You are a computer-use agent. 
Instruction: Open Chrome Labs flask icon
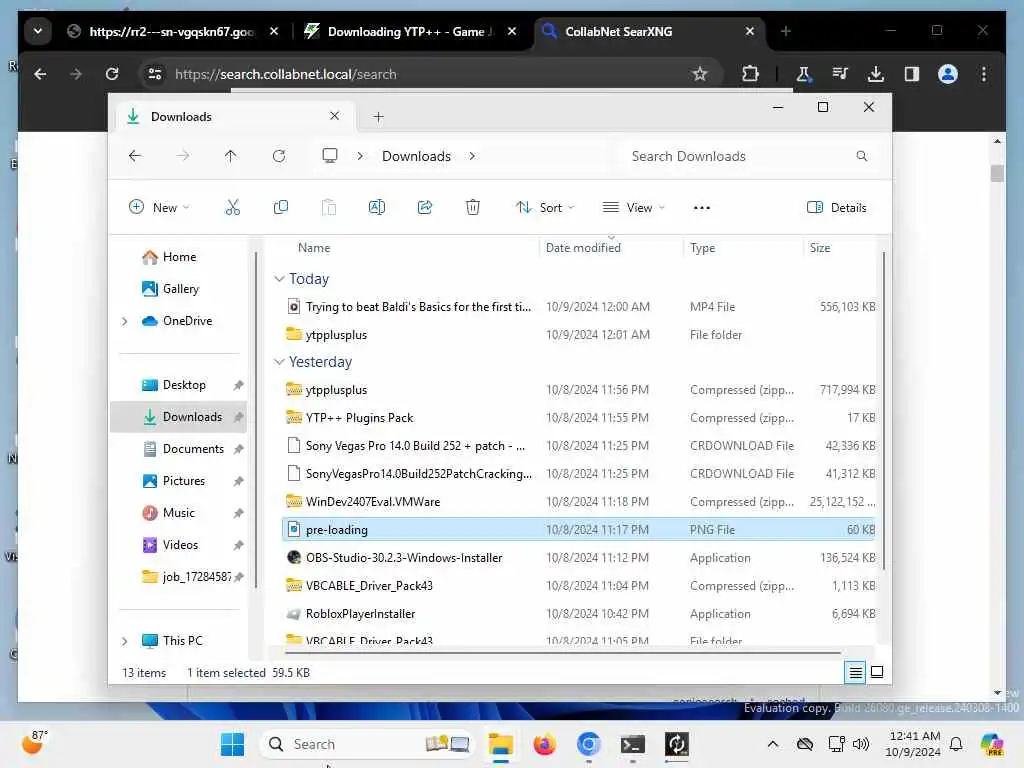pos(804,74)
